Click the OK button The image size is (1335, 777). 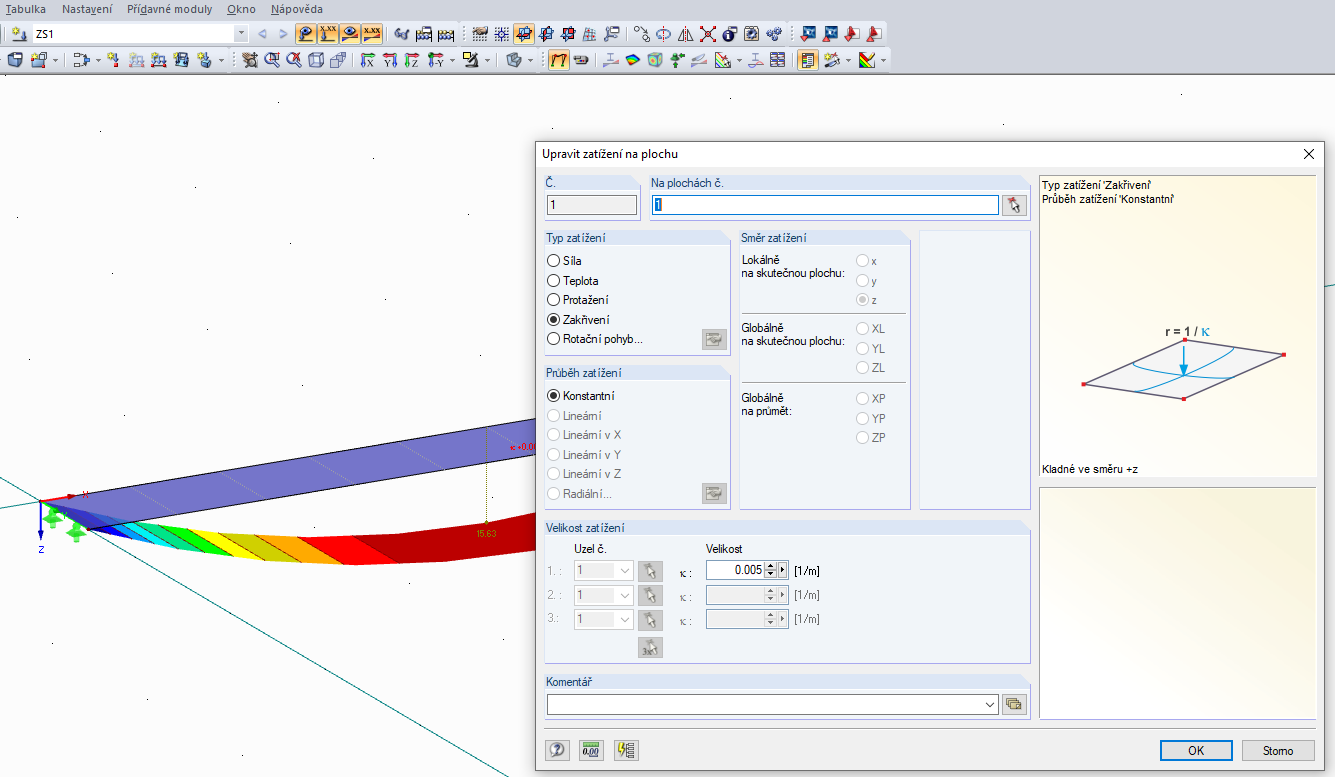pyautogui.click(x=1196, y=750)
